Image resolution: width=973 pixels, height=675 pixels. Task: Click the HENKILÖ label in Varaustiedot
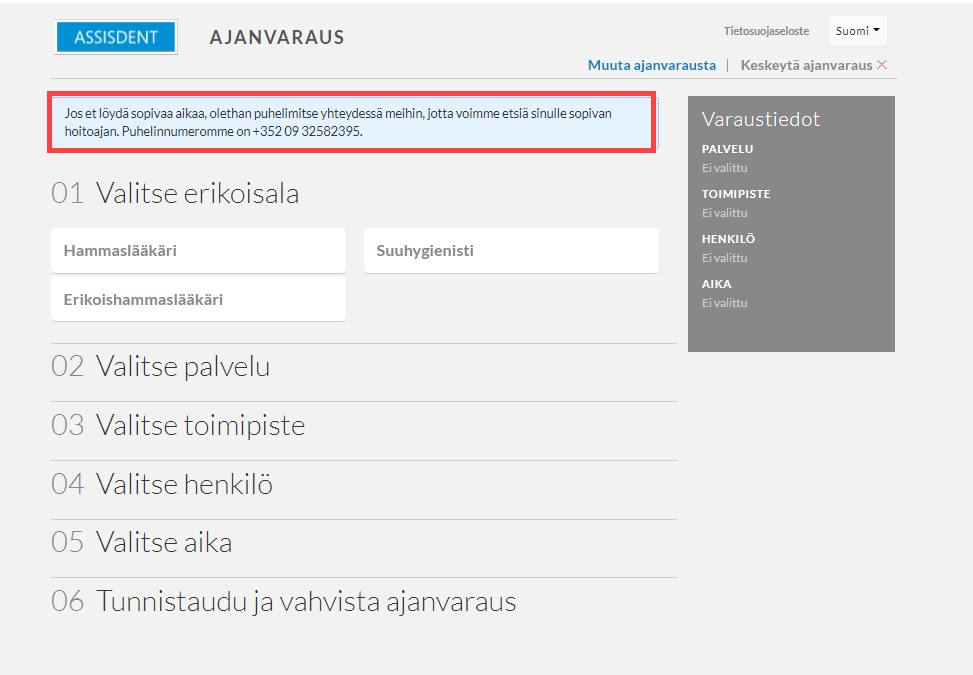729,239
